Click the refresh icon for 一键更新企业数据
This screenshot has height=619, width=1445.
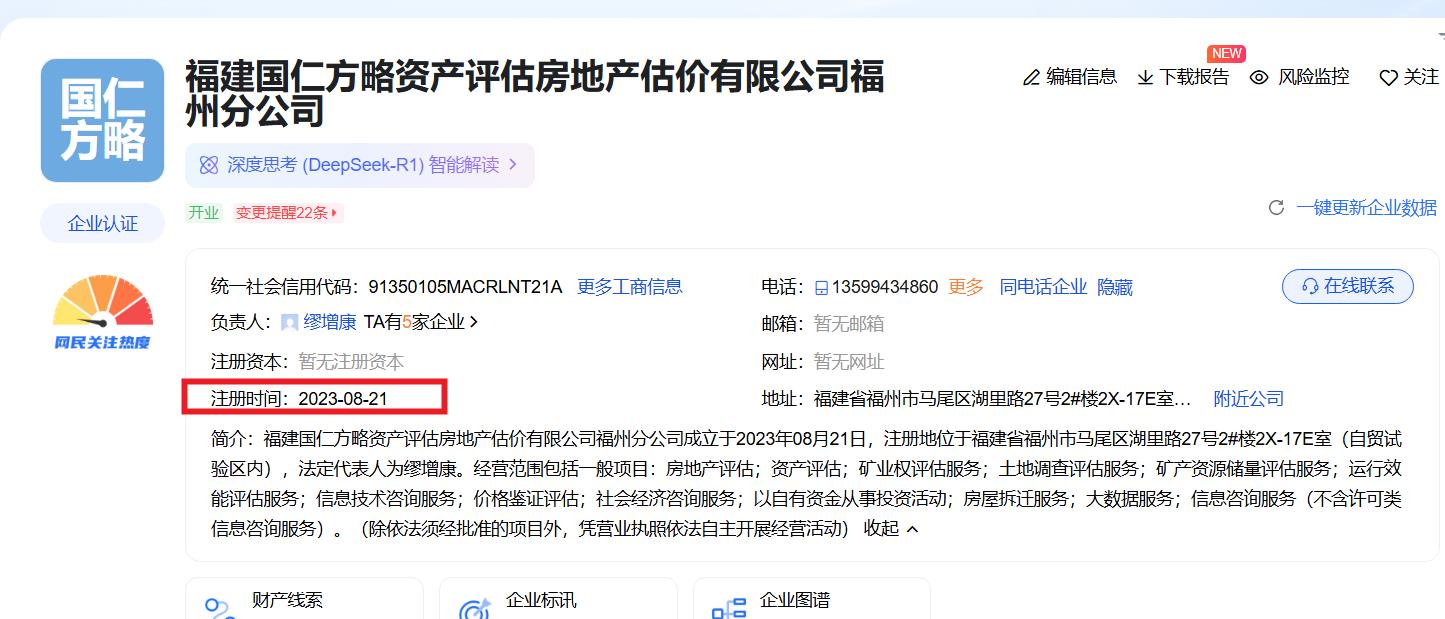click(x=1276, y=208)
